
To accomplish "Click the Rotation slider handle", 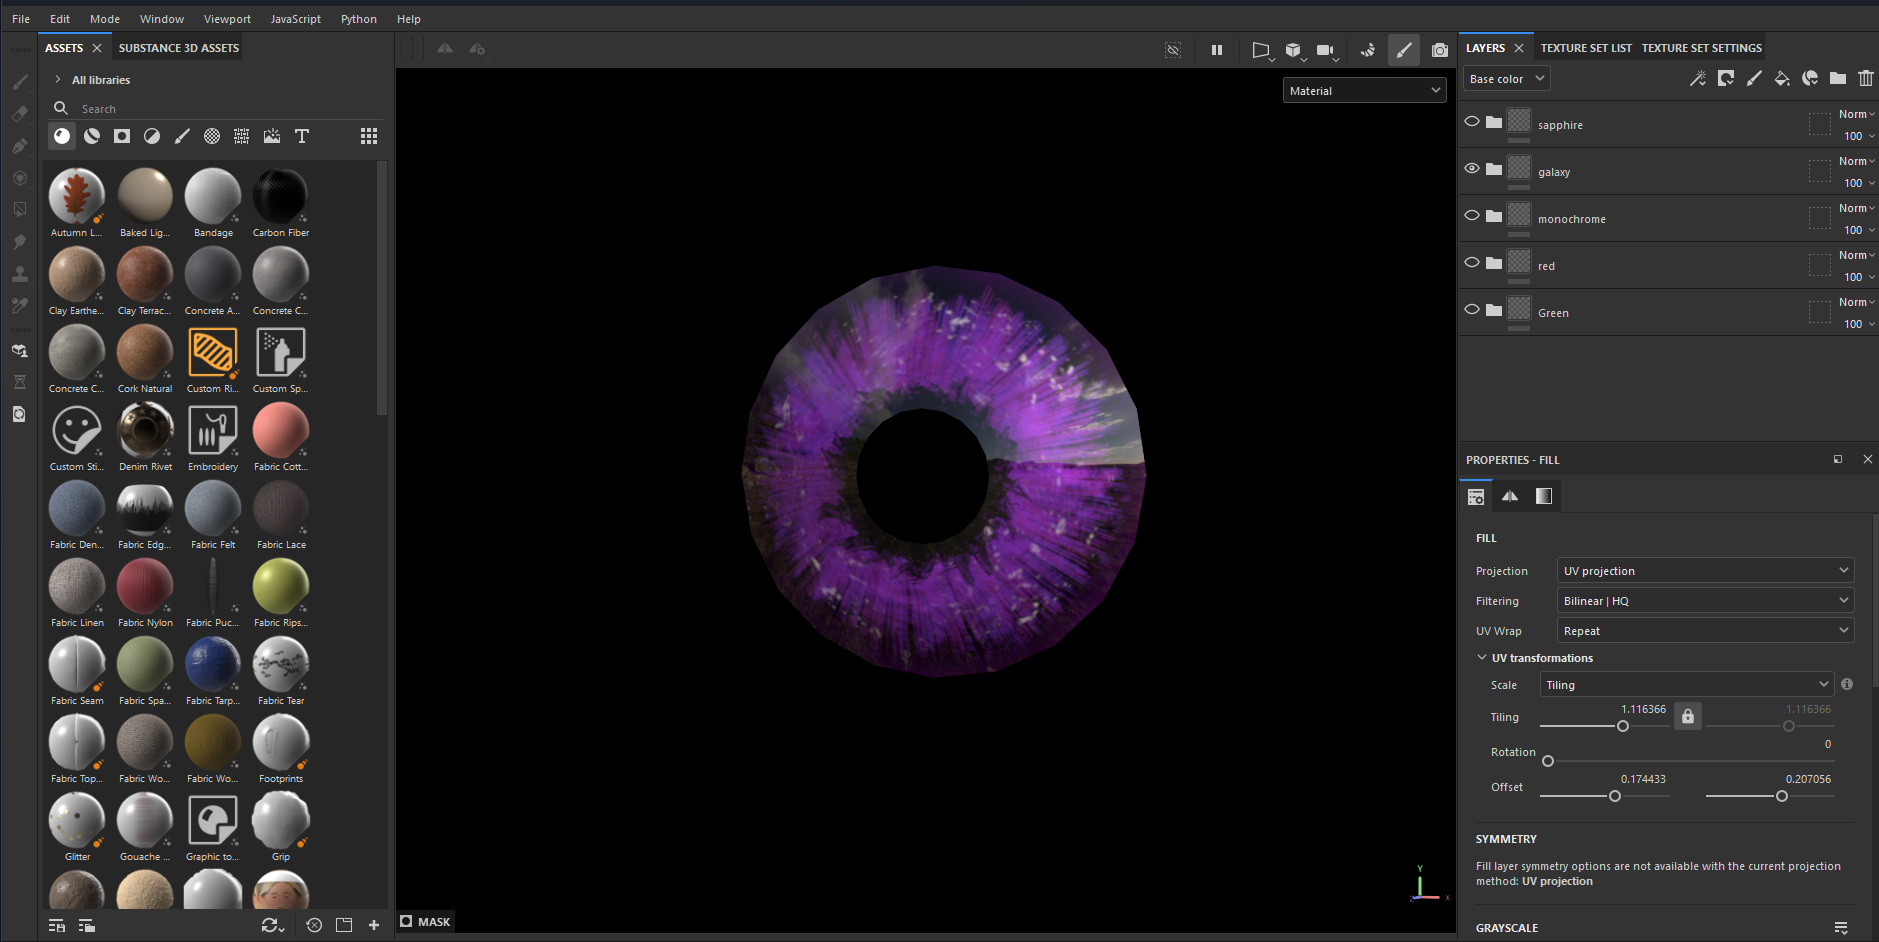I will (x=1548, y=761).
